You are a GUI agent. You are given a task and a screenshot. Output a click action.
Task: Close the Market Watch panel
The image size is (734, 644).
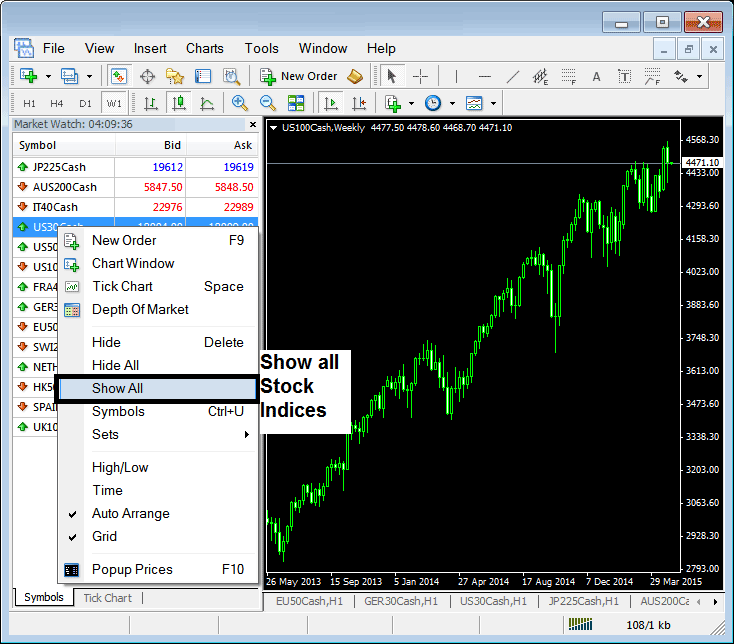[x=253, y=124]
